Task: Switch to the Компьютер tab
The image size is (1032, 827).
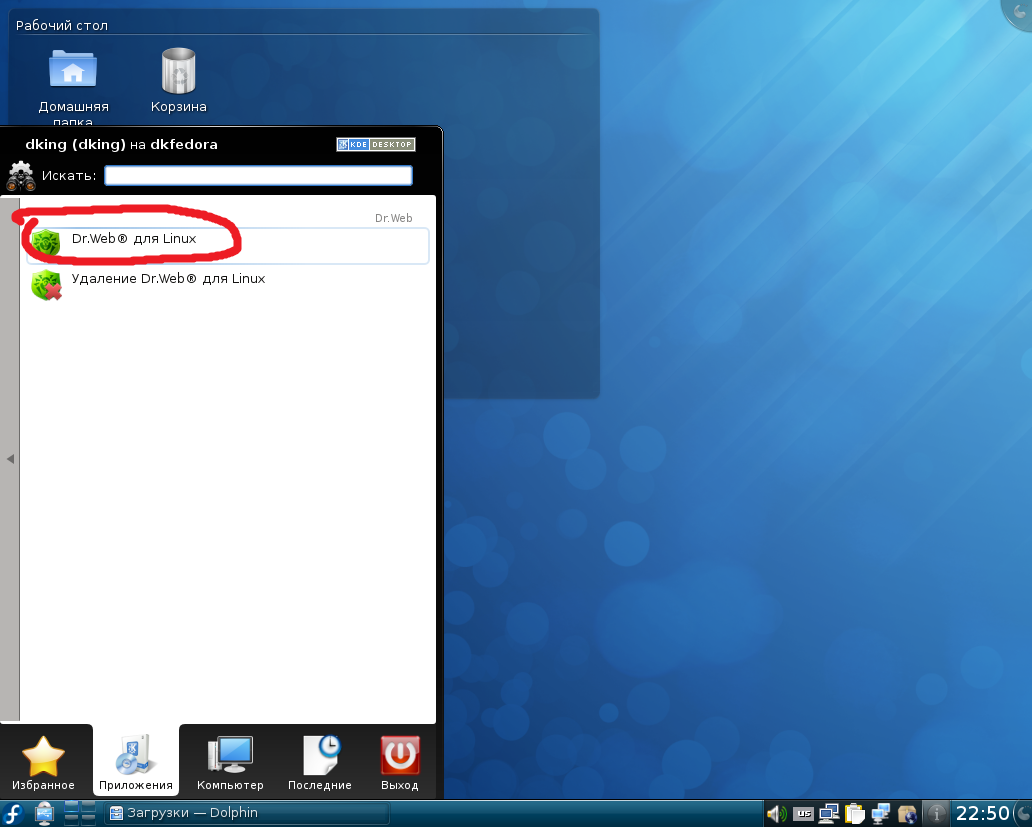Action: point(230,762)
